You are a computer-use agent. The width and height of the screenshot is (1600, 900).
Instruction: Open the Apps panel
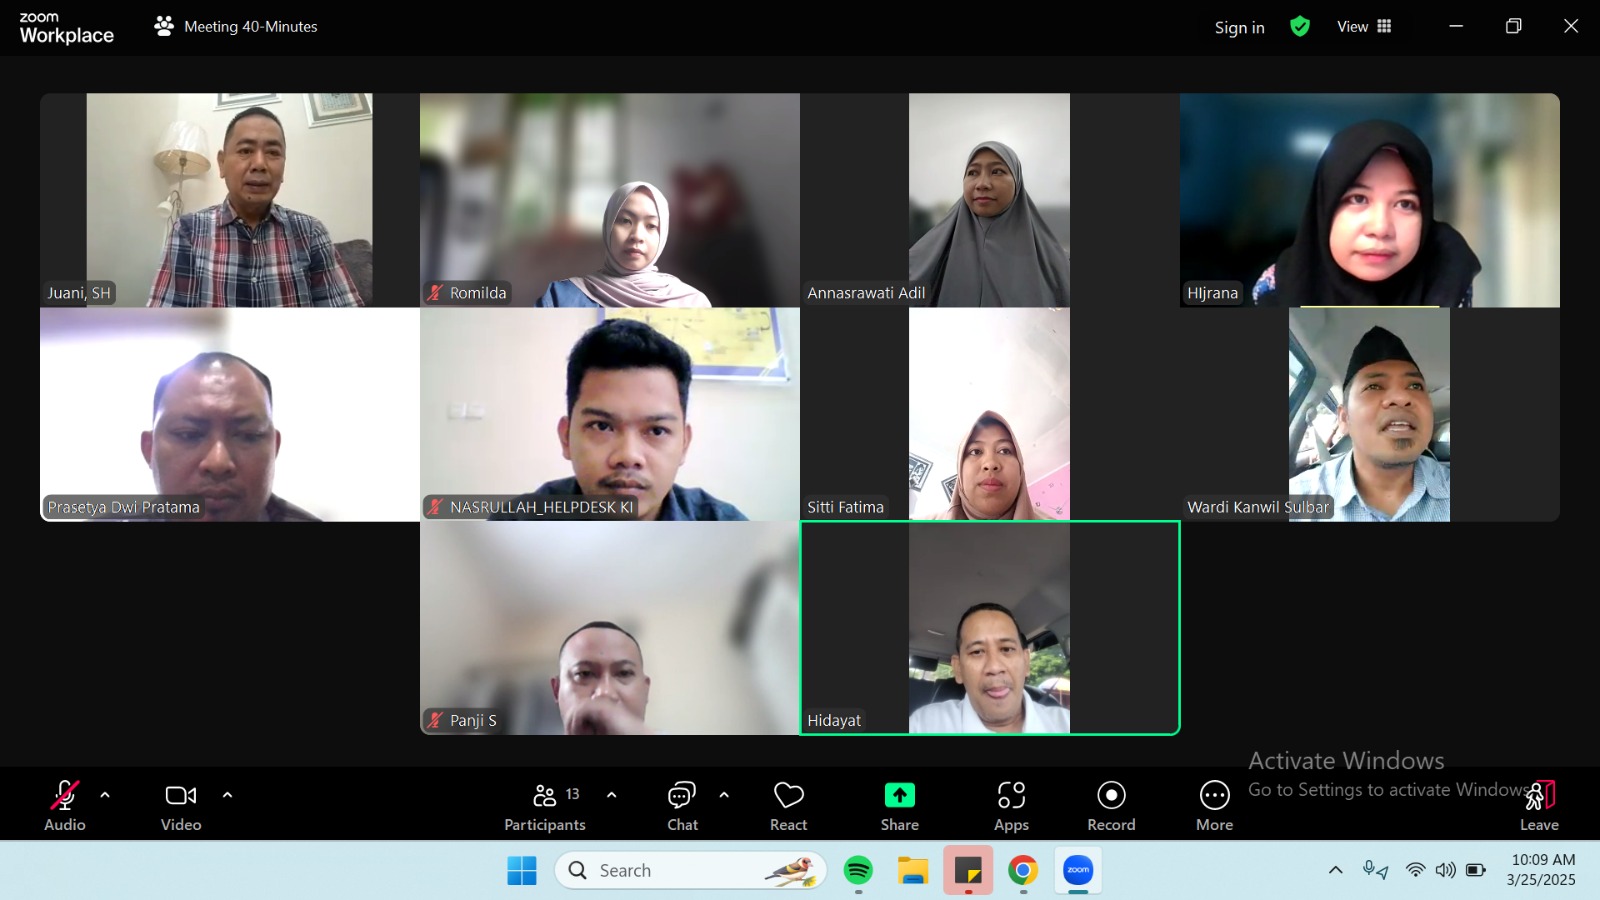pos(1011,804)
